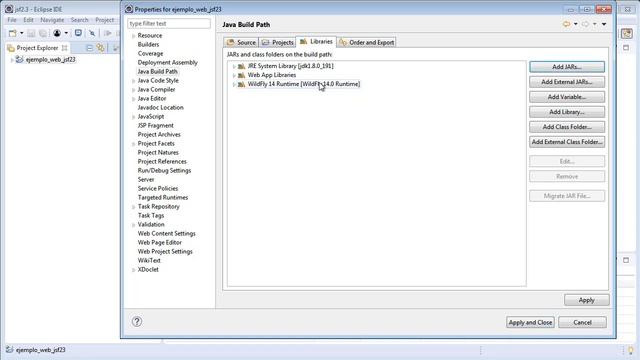The image size is (640, 360).
Task: Open the Project menu in Eclipse
Action: tap(104, 20)
